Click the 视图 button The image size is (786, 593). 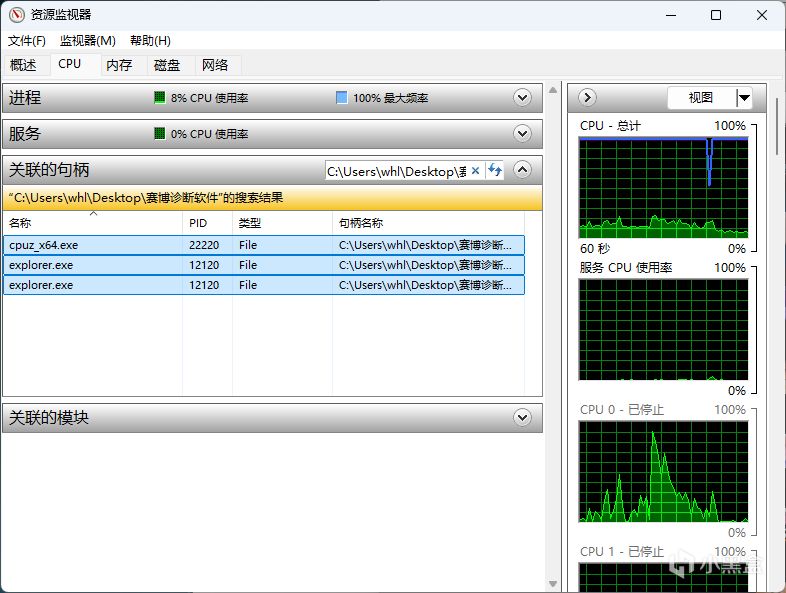[x=701, y=98]
